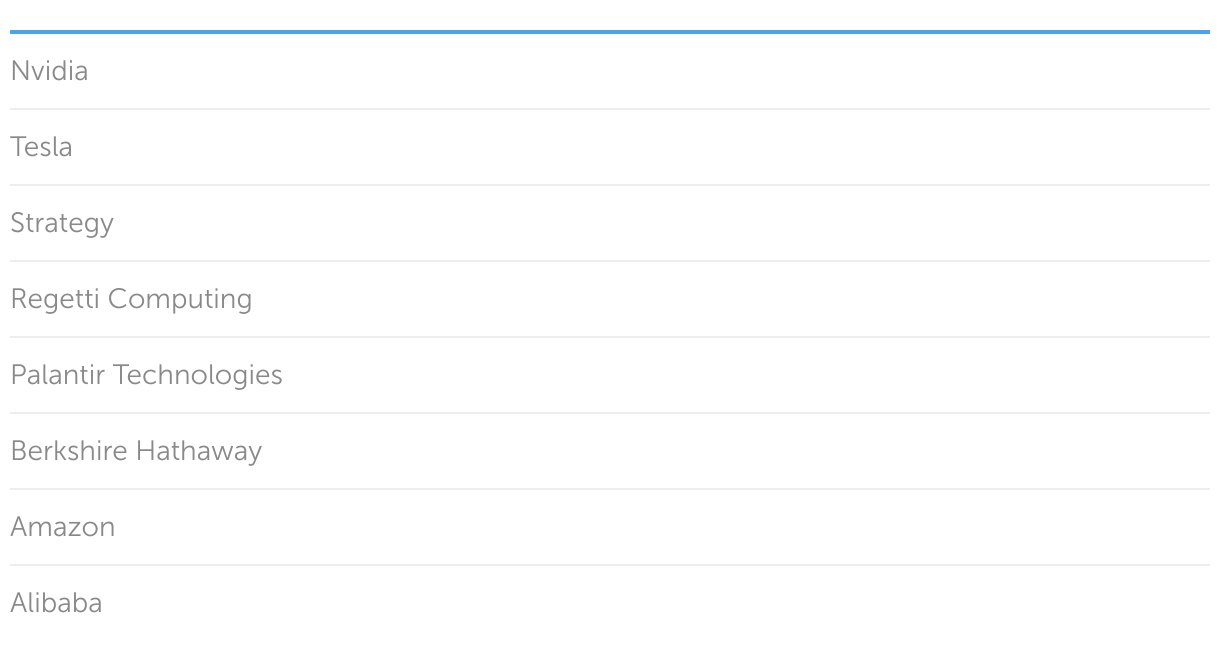Click the word Hathaway in the list

pos(199,451)
